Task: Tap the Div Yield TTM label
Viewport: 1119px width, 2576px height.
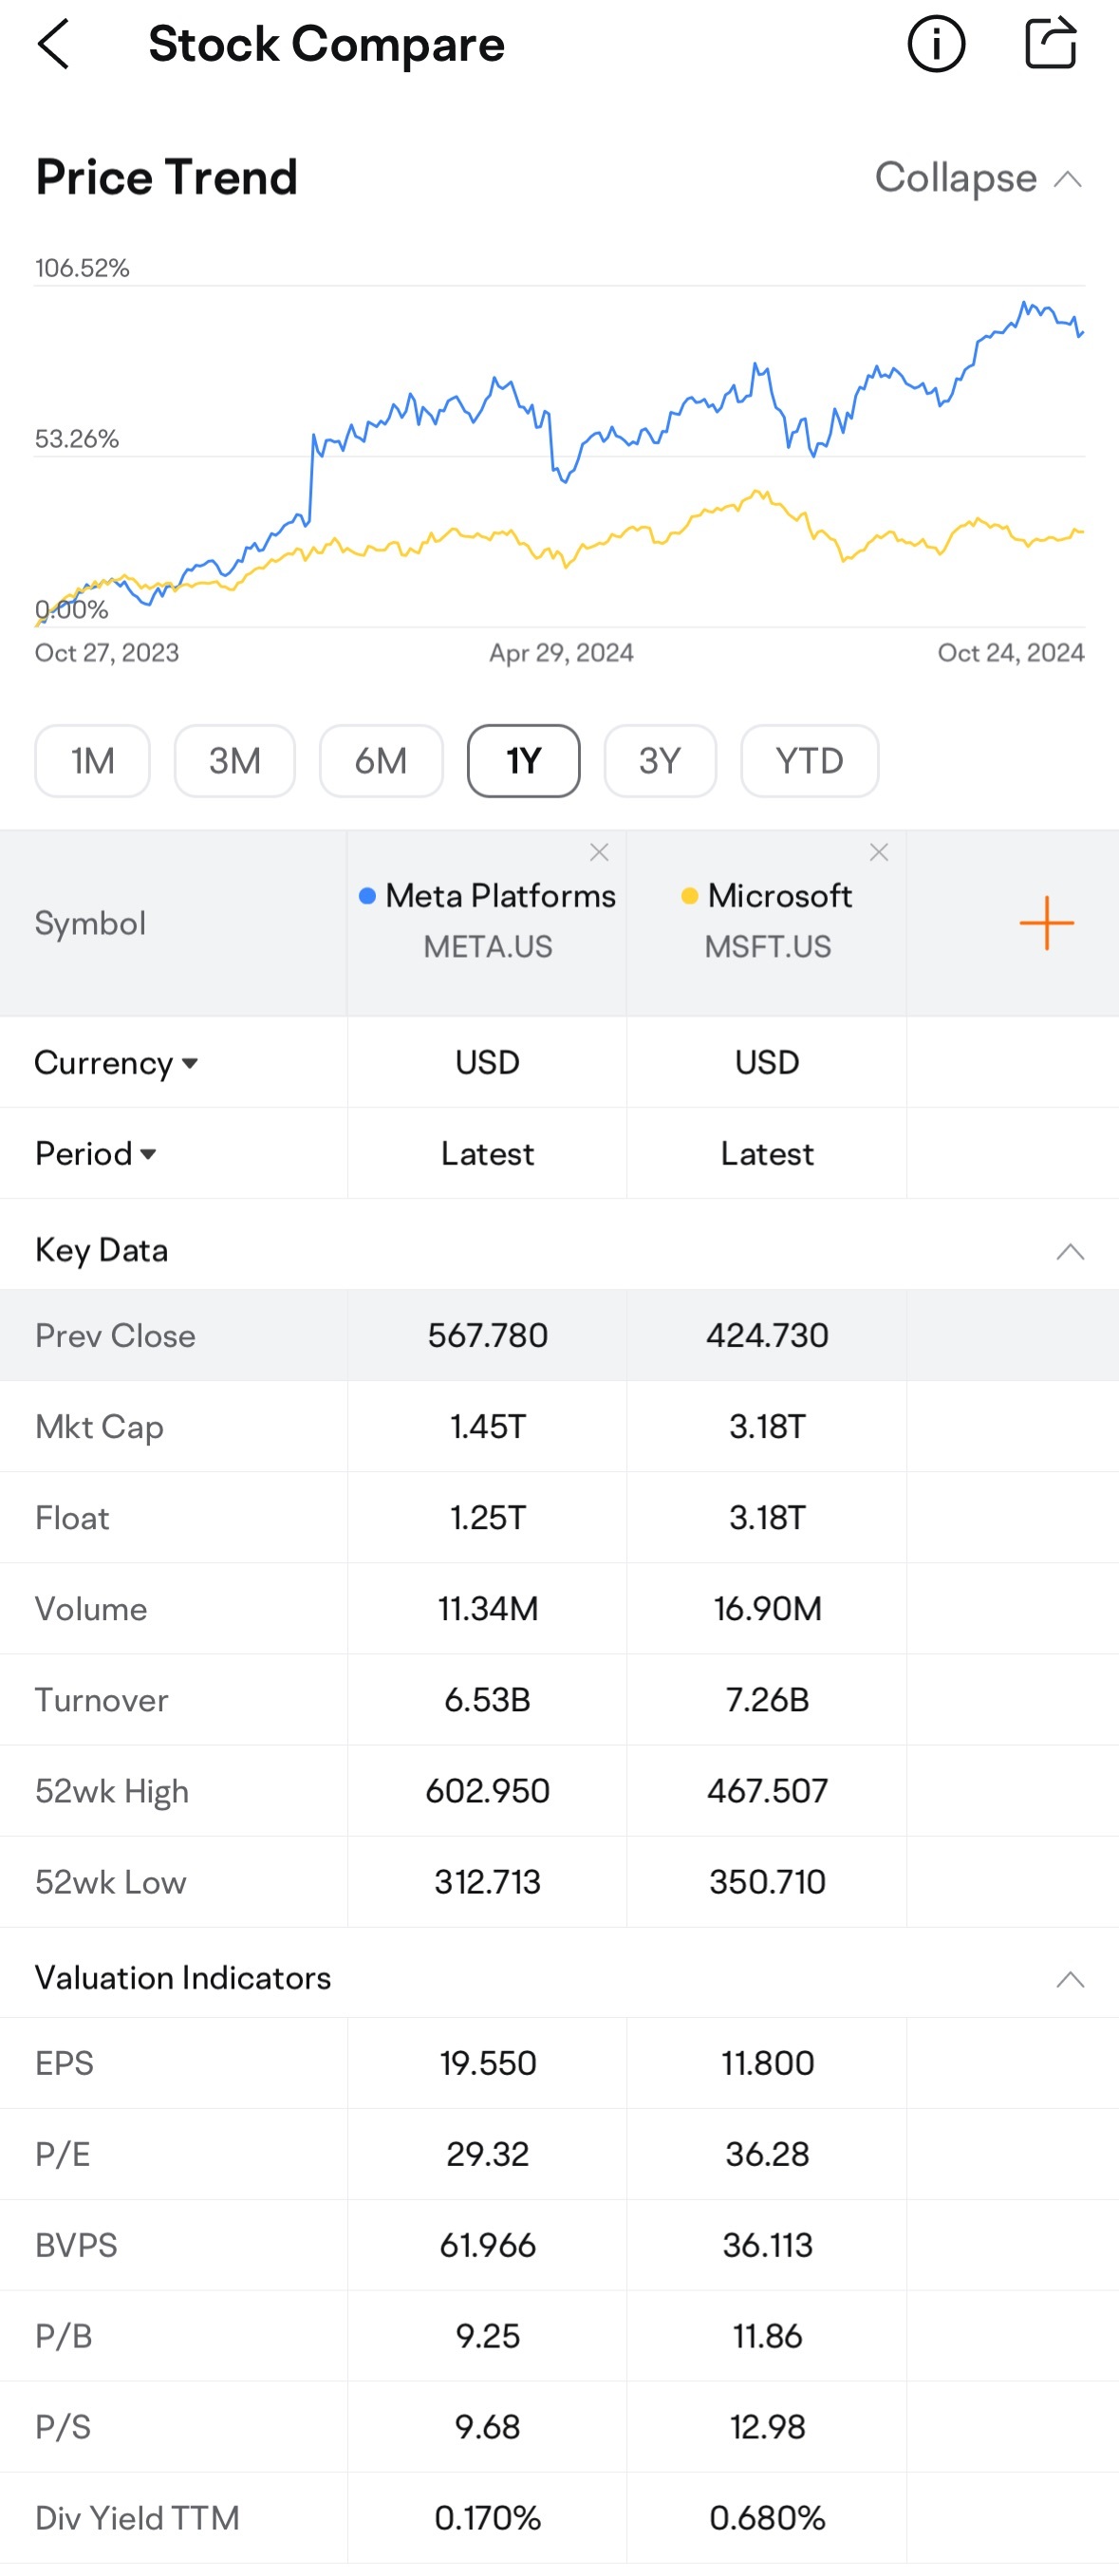Action: [137, 2517]
